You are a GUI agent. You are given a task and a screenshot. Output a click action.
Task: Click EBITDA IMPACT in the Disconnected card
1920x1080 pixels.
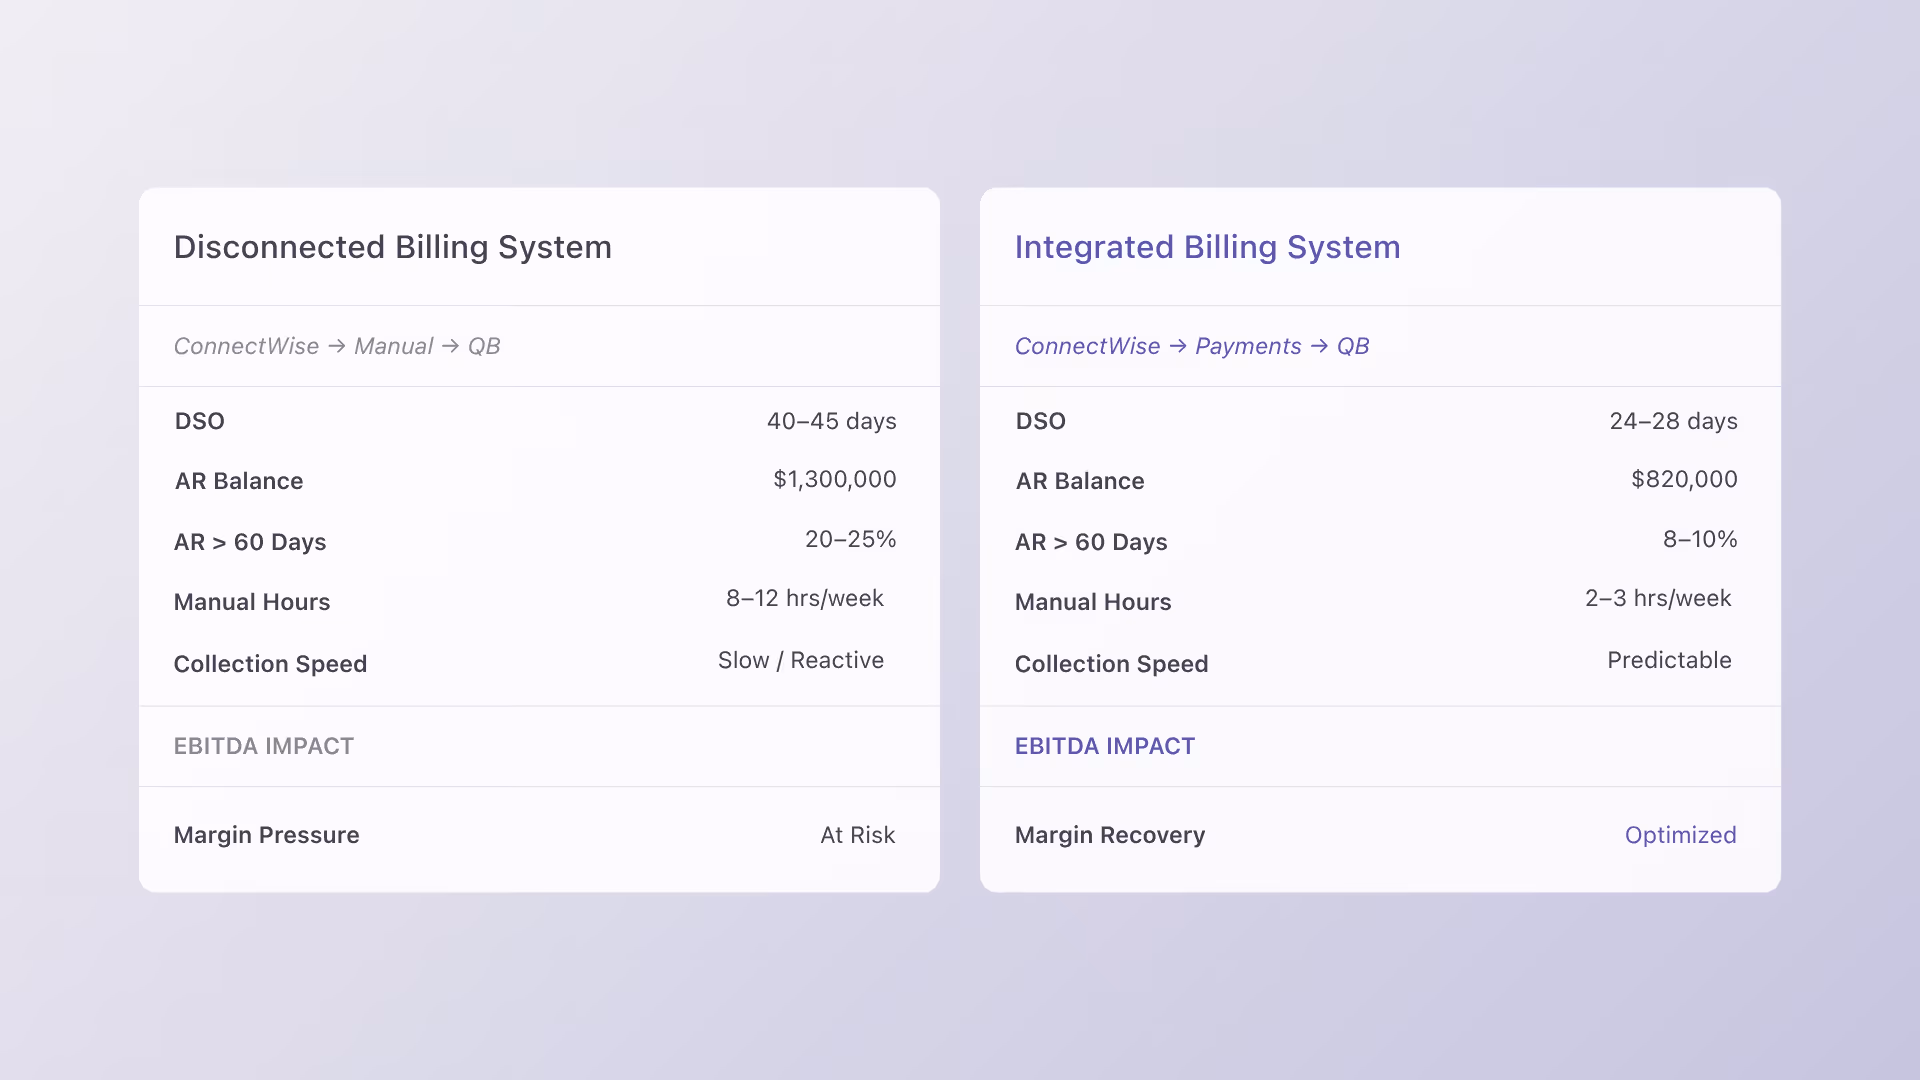[x=264, y=746]
